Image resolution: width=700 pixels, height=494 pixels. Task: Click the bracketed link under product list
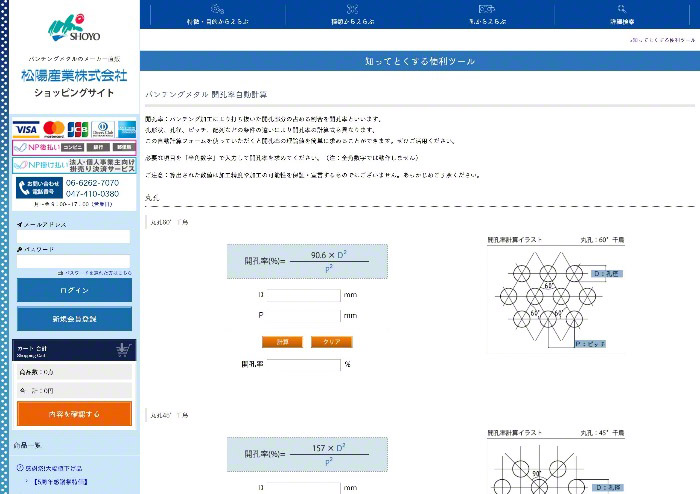pyautogui.click(x=61, y=482)
